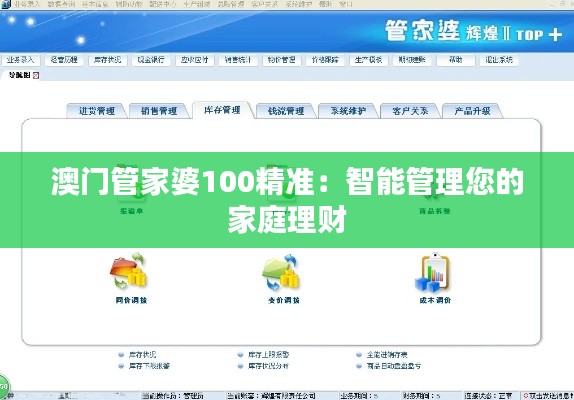The image size is (574, 400).
Task: Switch to the 销售管理 tab
Action: click(159, 111)
